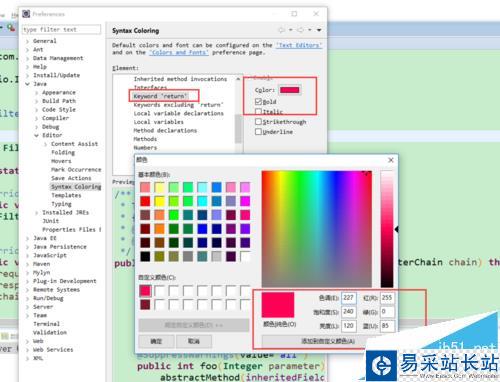Click the OK button in color dialog

tap(156, 341)
